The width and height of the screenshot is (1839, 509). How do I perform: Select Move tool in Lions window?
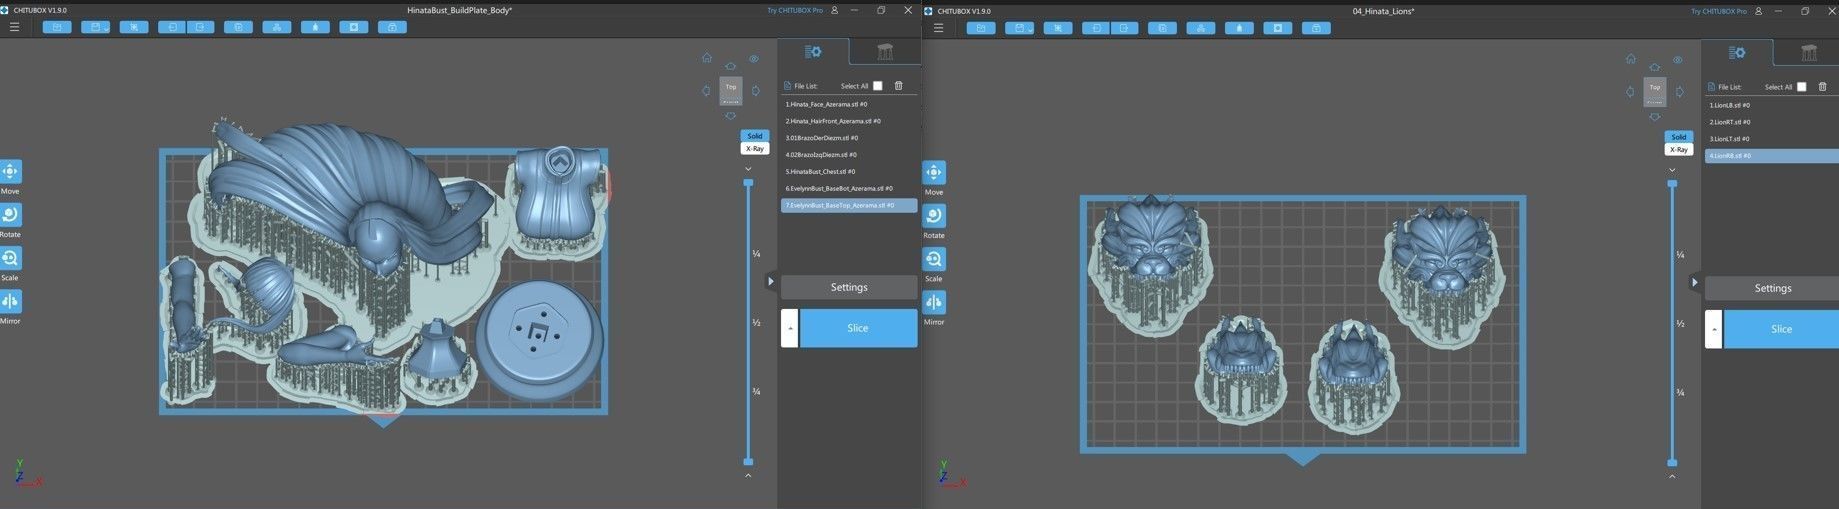click(934, 173)
